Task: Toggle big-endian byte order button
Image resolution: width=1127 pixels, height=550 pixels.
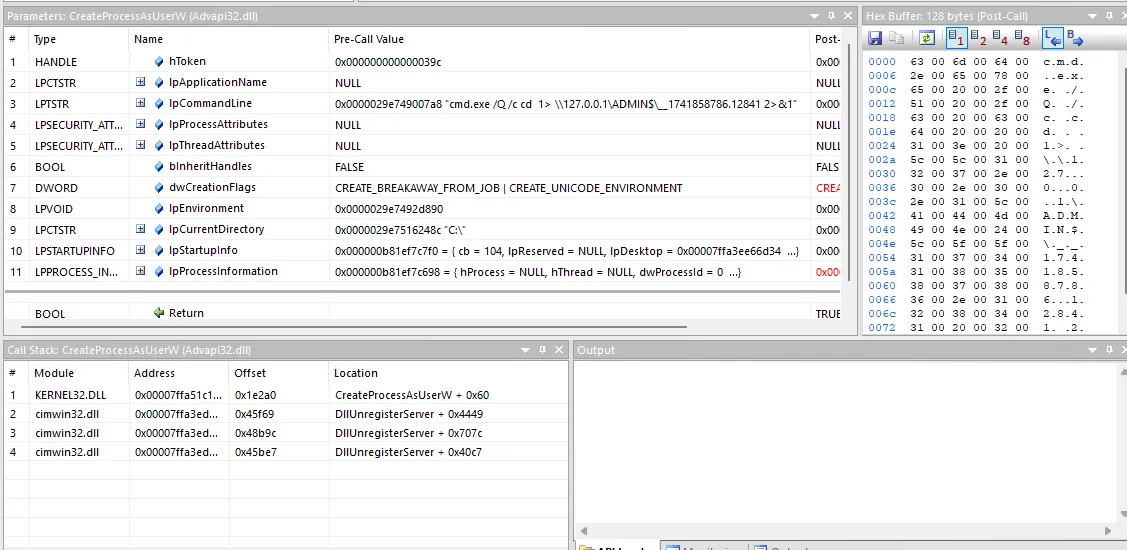Action: coord(1075,38)
